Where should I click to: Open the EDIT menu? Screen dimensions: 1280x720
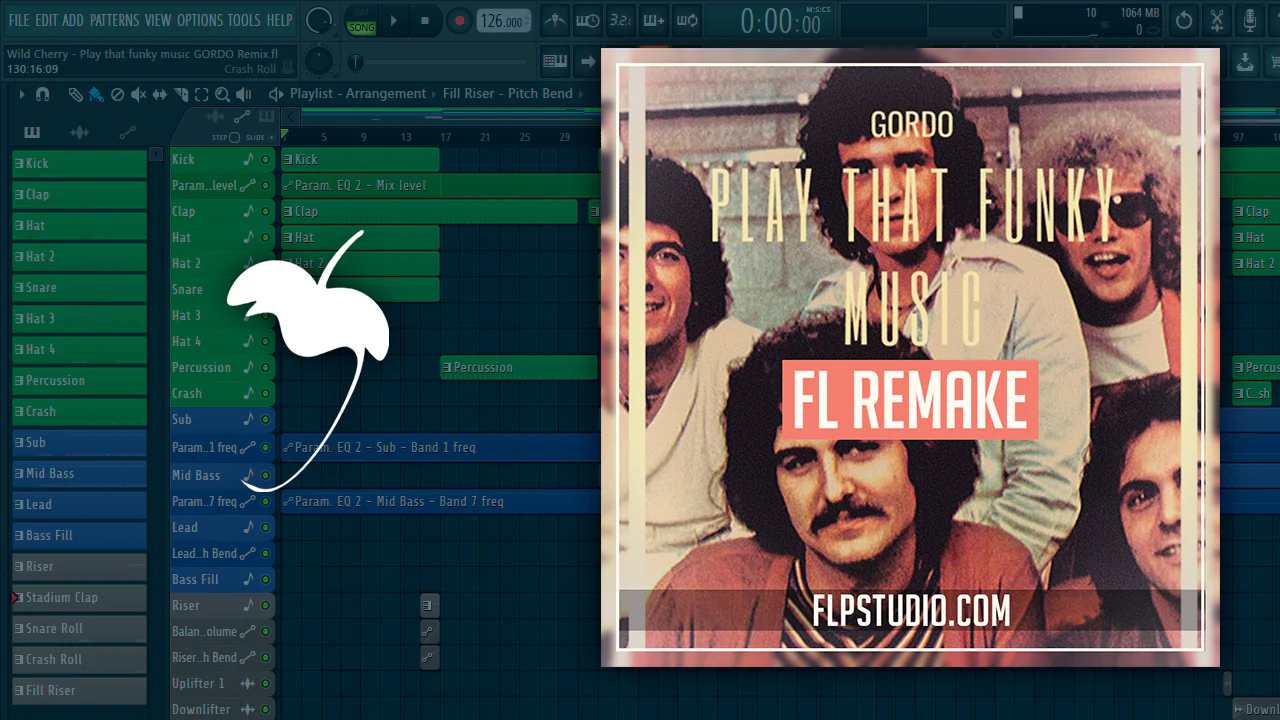point(46,20)
